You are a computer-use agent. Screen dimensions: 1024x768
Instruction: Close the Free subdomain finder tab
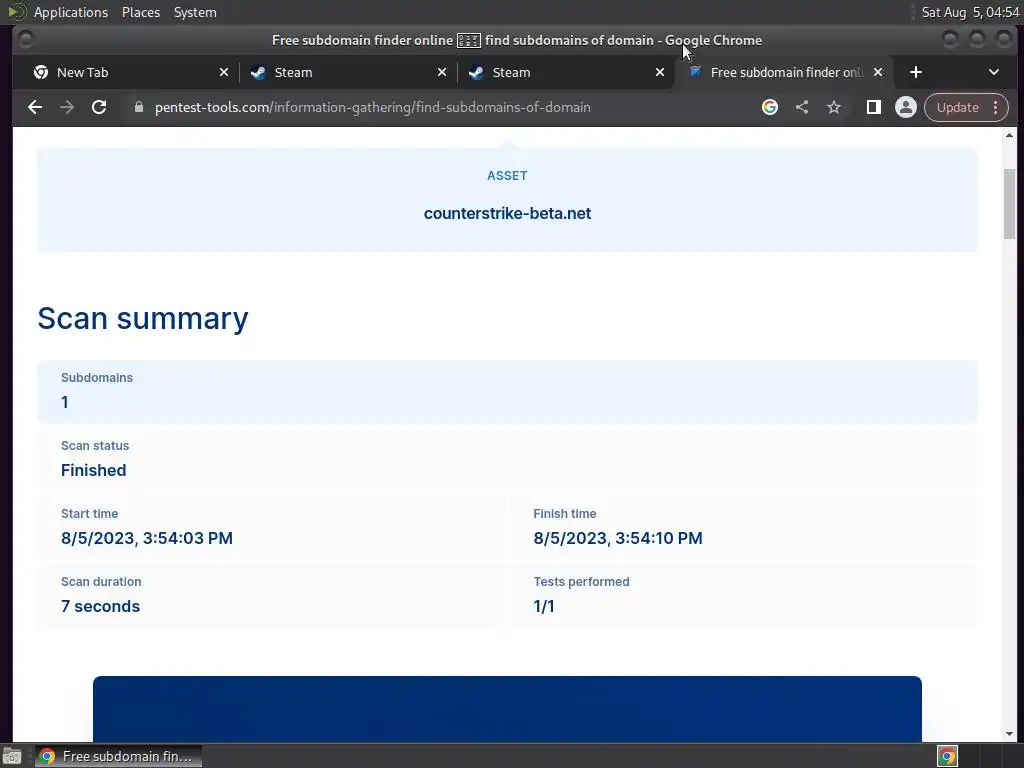click(878, 72)
